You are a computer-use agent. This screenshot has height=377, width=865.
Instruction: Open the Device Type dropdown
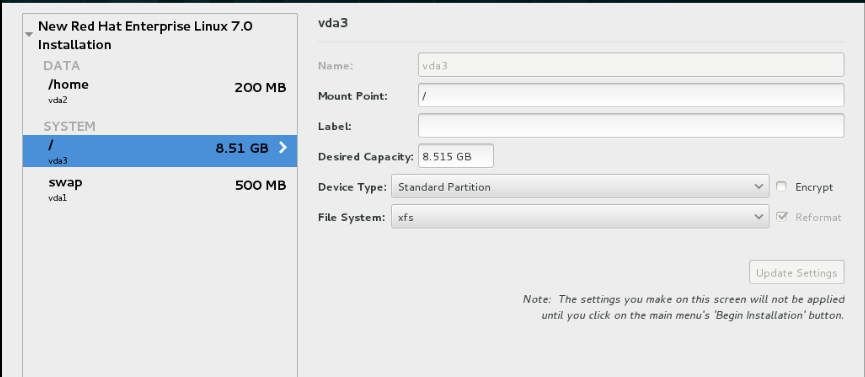(580, 187)
